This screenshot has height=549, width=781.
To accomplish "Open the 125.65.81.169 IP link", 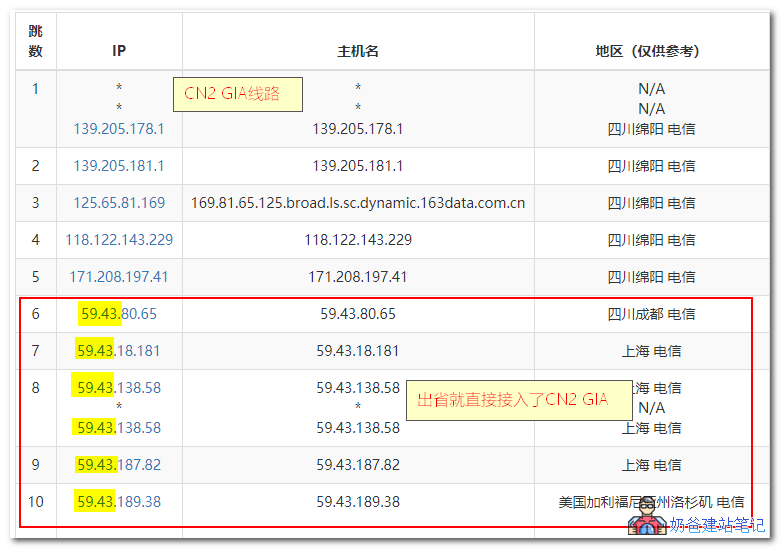I will coord(119,203).
